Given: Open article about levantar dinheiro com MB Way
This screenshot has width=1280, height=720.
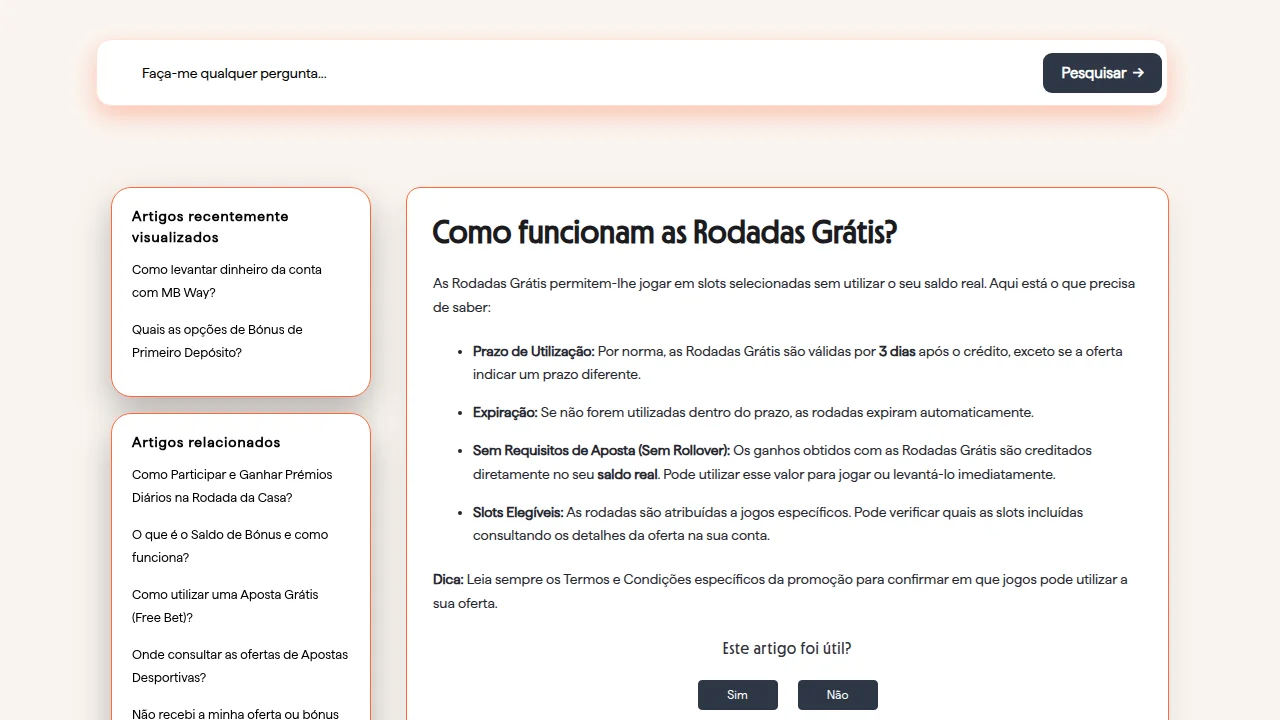Looking at the screenshot, I should (x=227, y=281).
